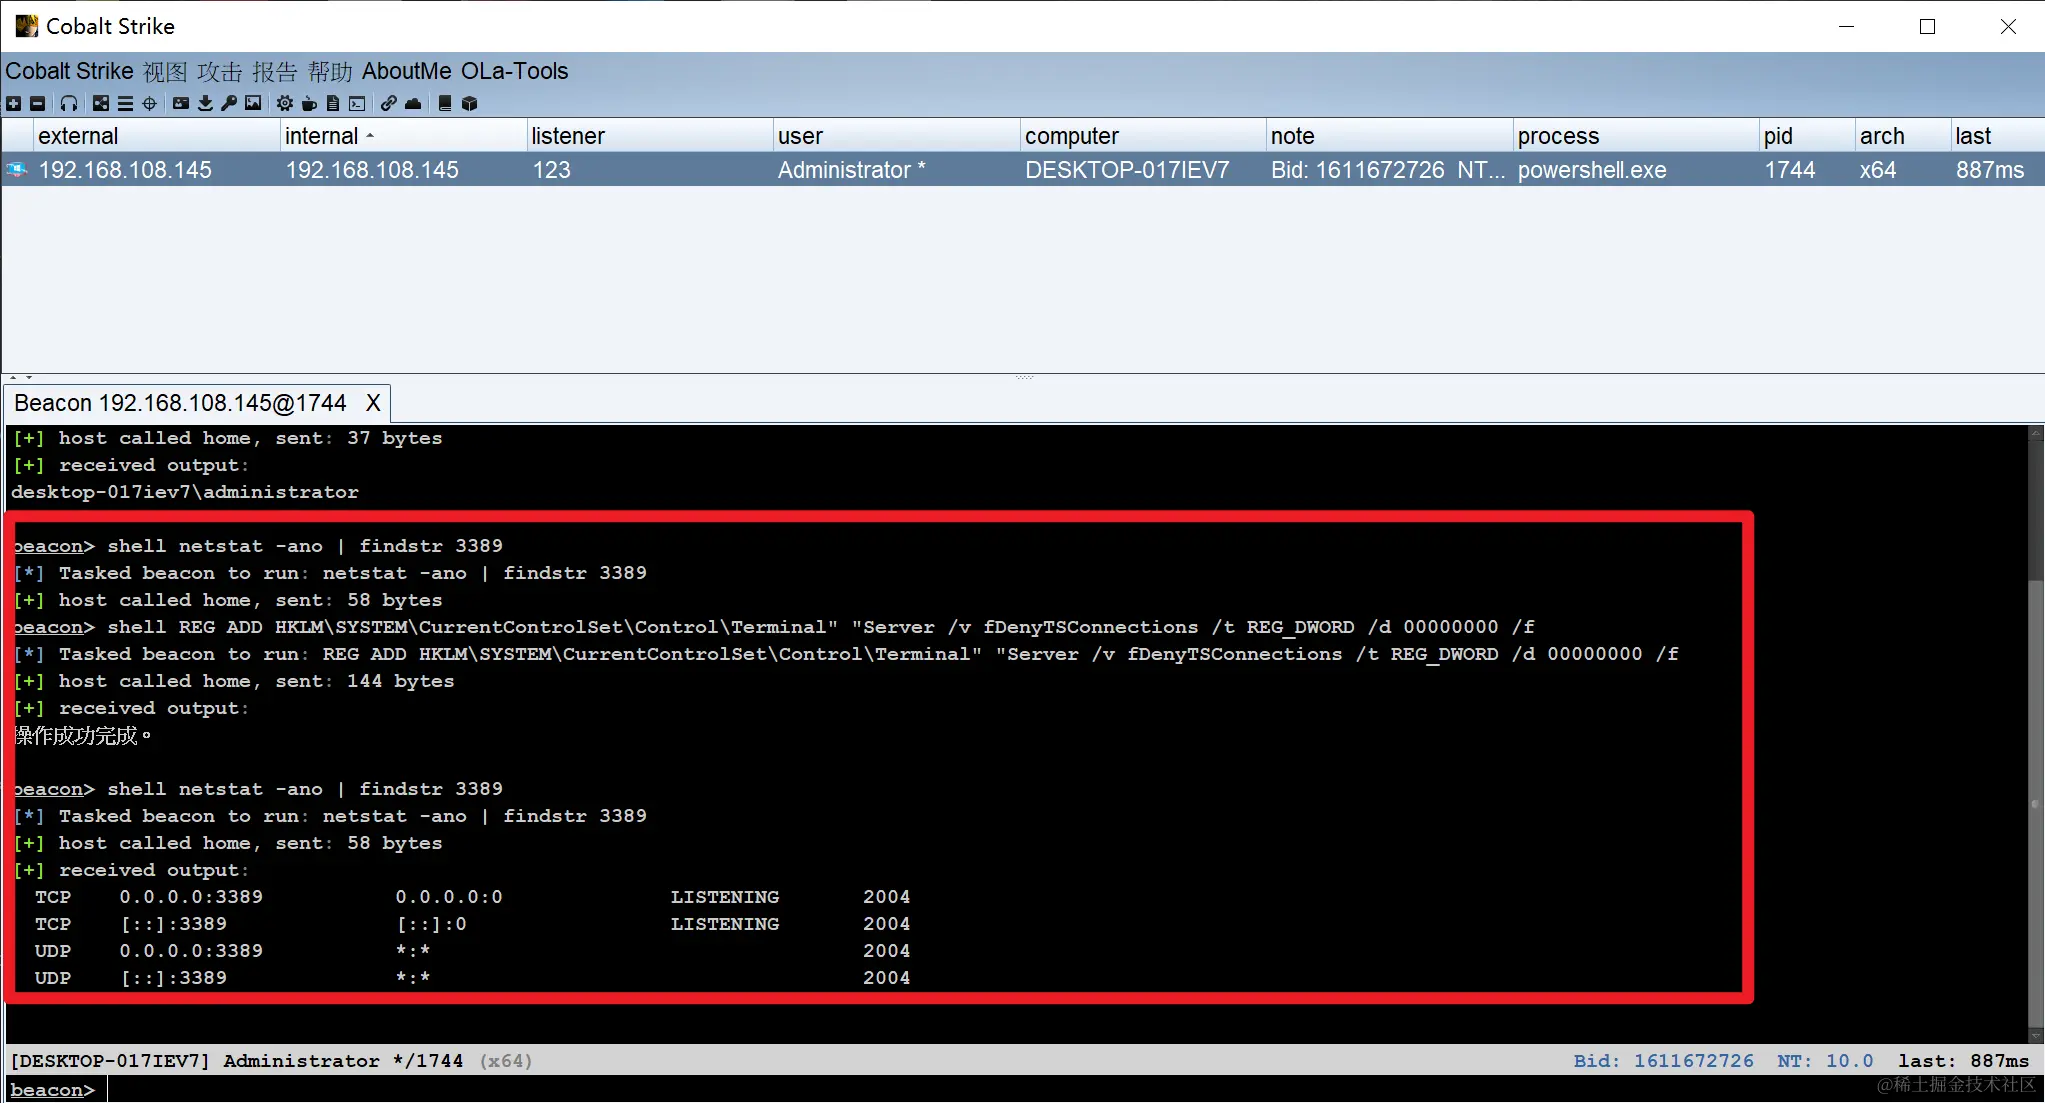The height and width of the screenshot is (1103, 2045).
Task: Click the gear icon in toolbar
Action: 285,103
